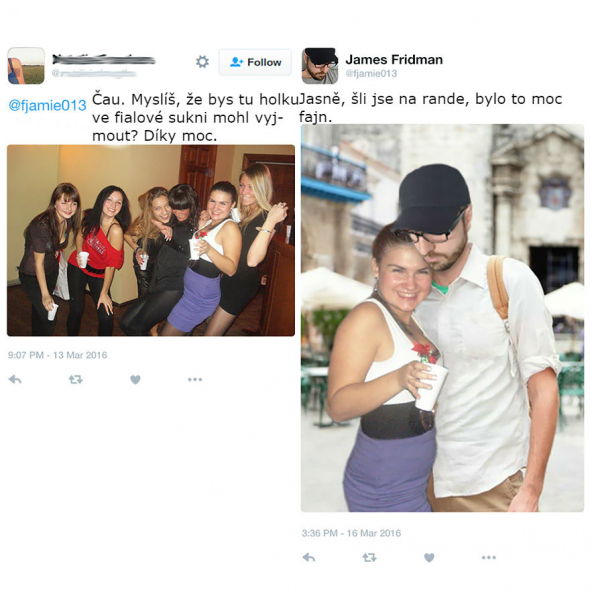This screenshot has height=590, width=590.
Task: View James Fridman's avatar picture
Action: click(320, 66)
